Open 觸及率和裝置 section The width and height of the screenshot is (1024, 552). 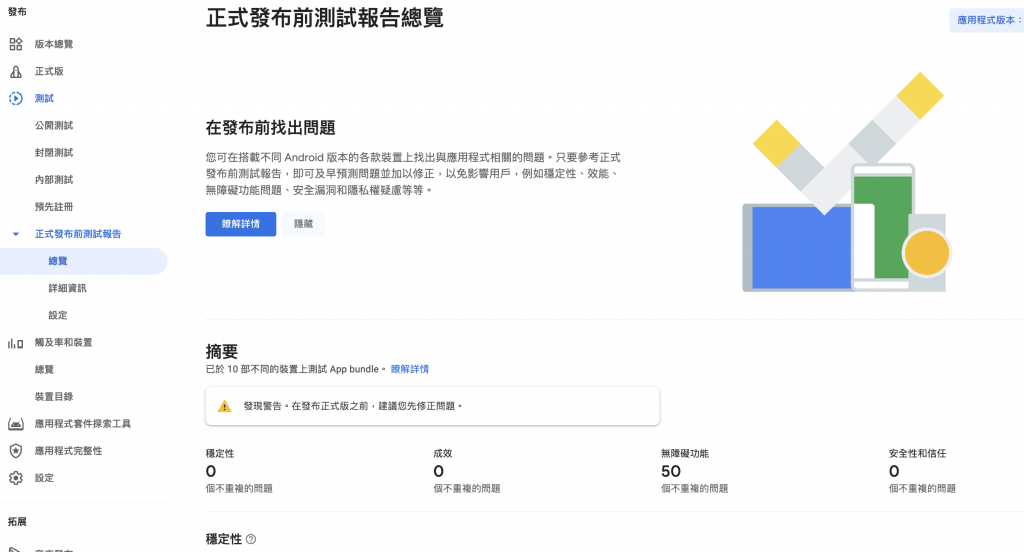[63, 342]
